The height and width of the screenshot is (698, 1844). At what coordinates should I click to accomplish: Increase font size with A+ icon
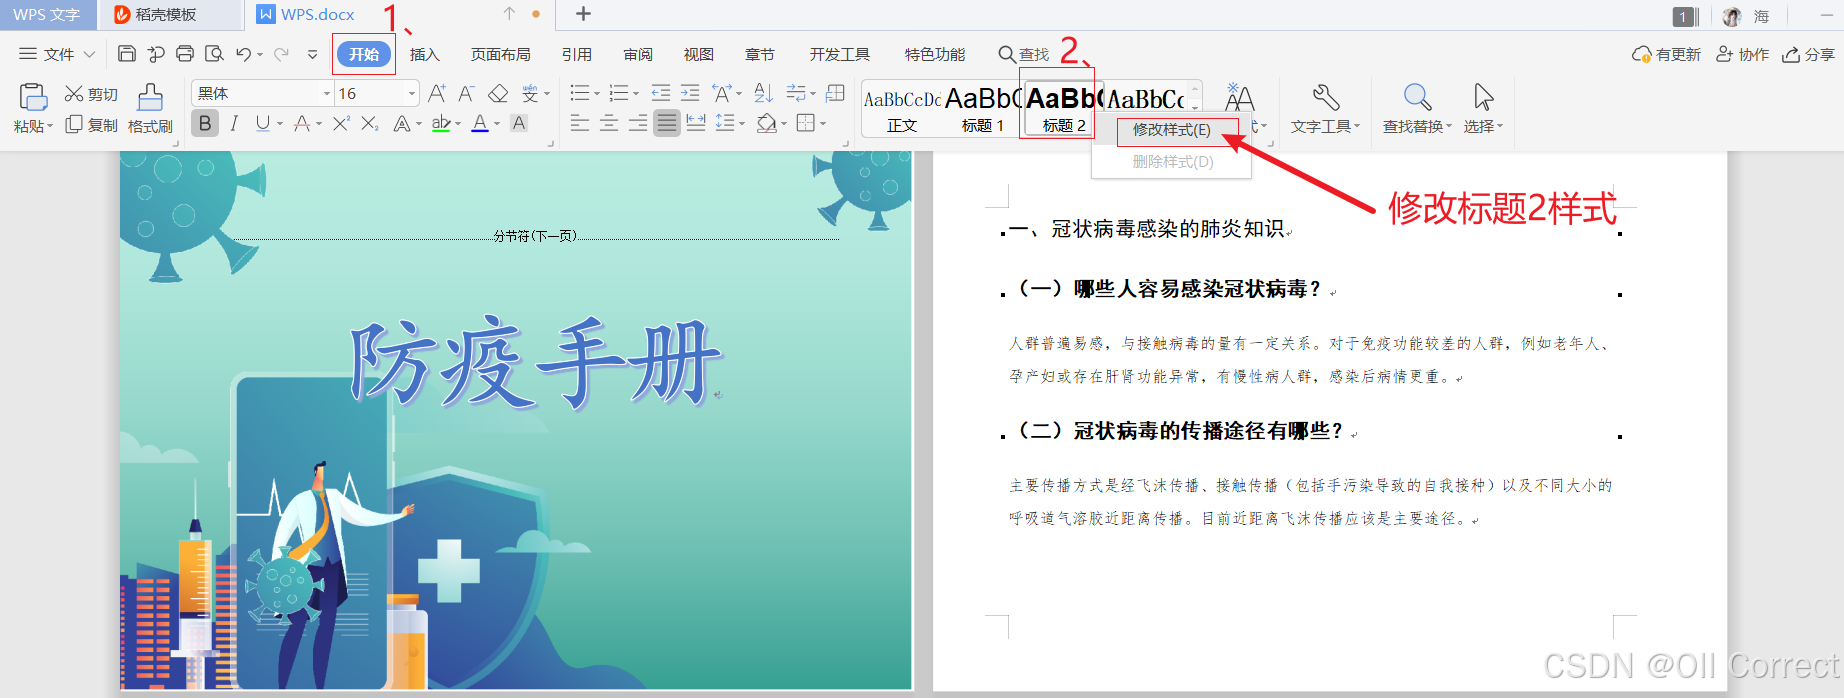(437, 93)
